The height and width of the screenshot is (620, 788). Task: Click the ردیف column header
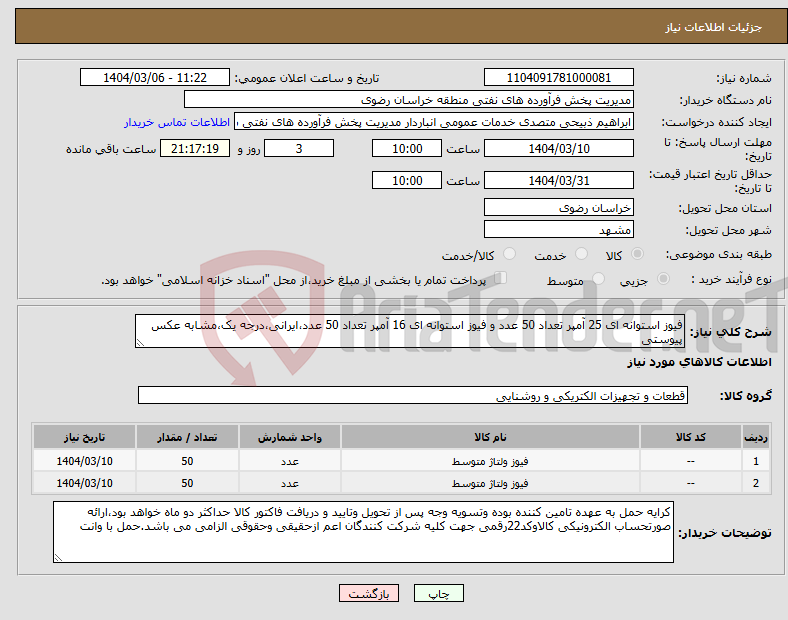point(756,437)
